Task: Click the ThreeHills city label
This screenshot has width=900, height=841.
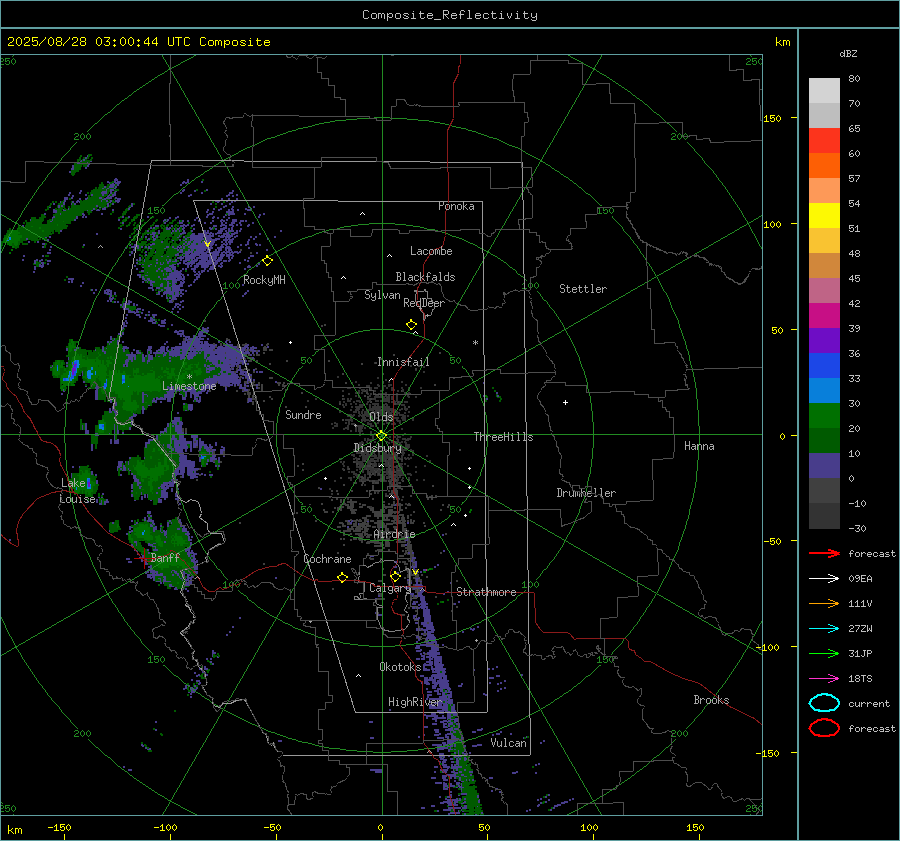Action: [x=503, y=437]
